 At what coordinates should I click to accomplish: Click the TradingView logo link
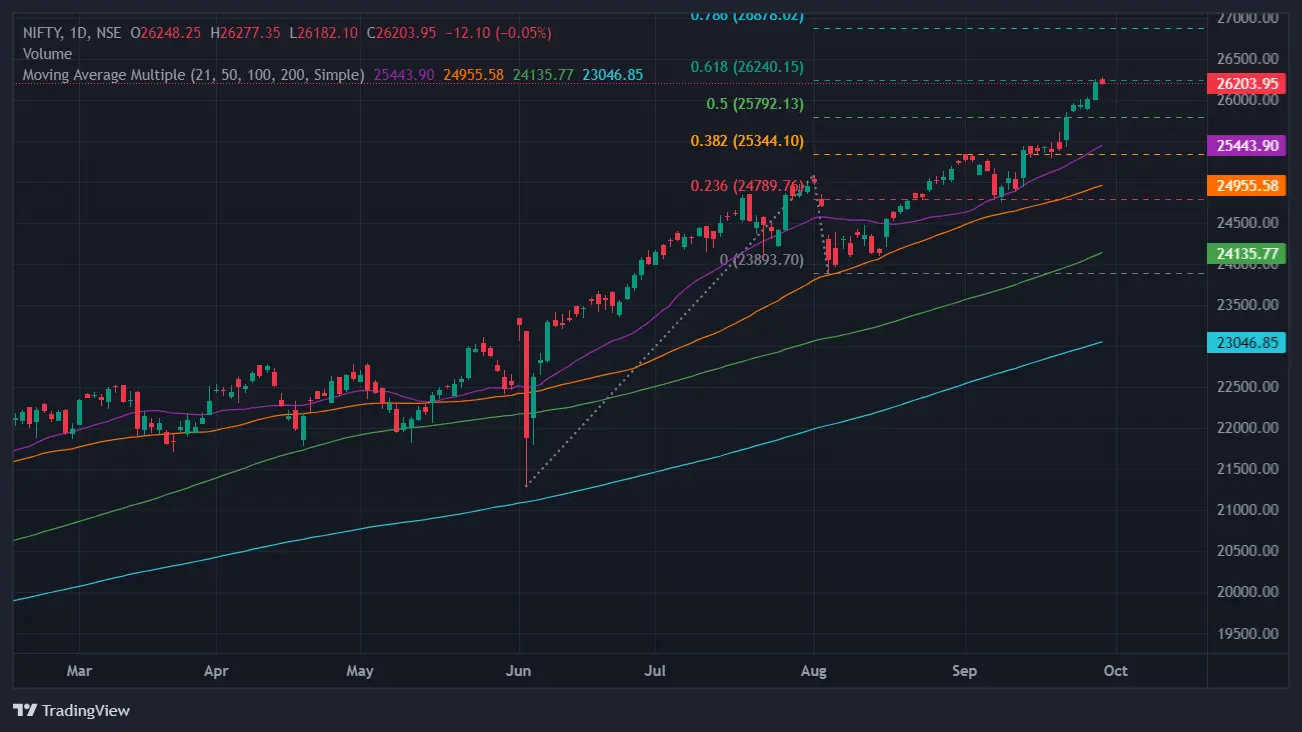coord(71,711)
